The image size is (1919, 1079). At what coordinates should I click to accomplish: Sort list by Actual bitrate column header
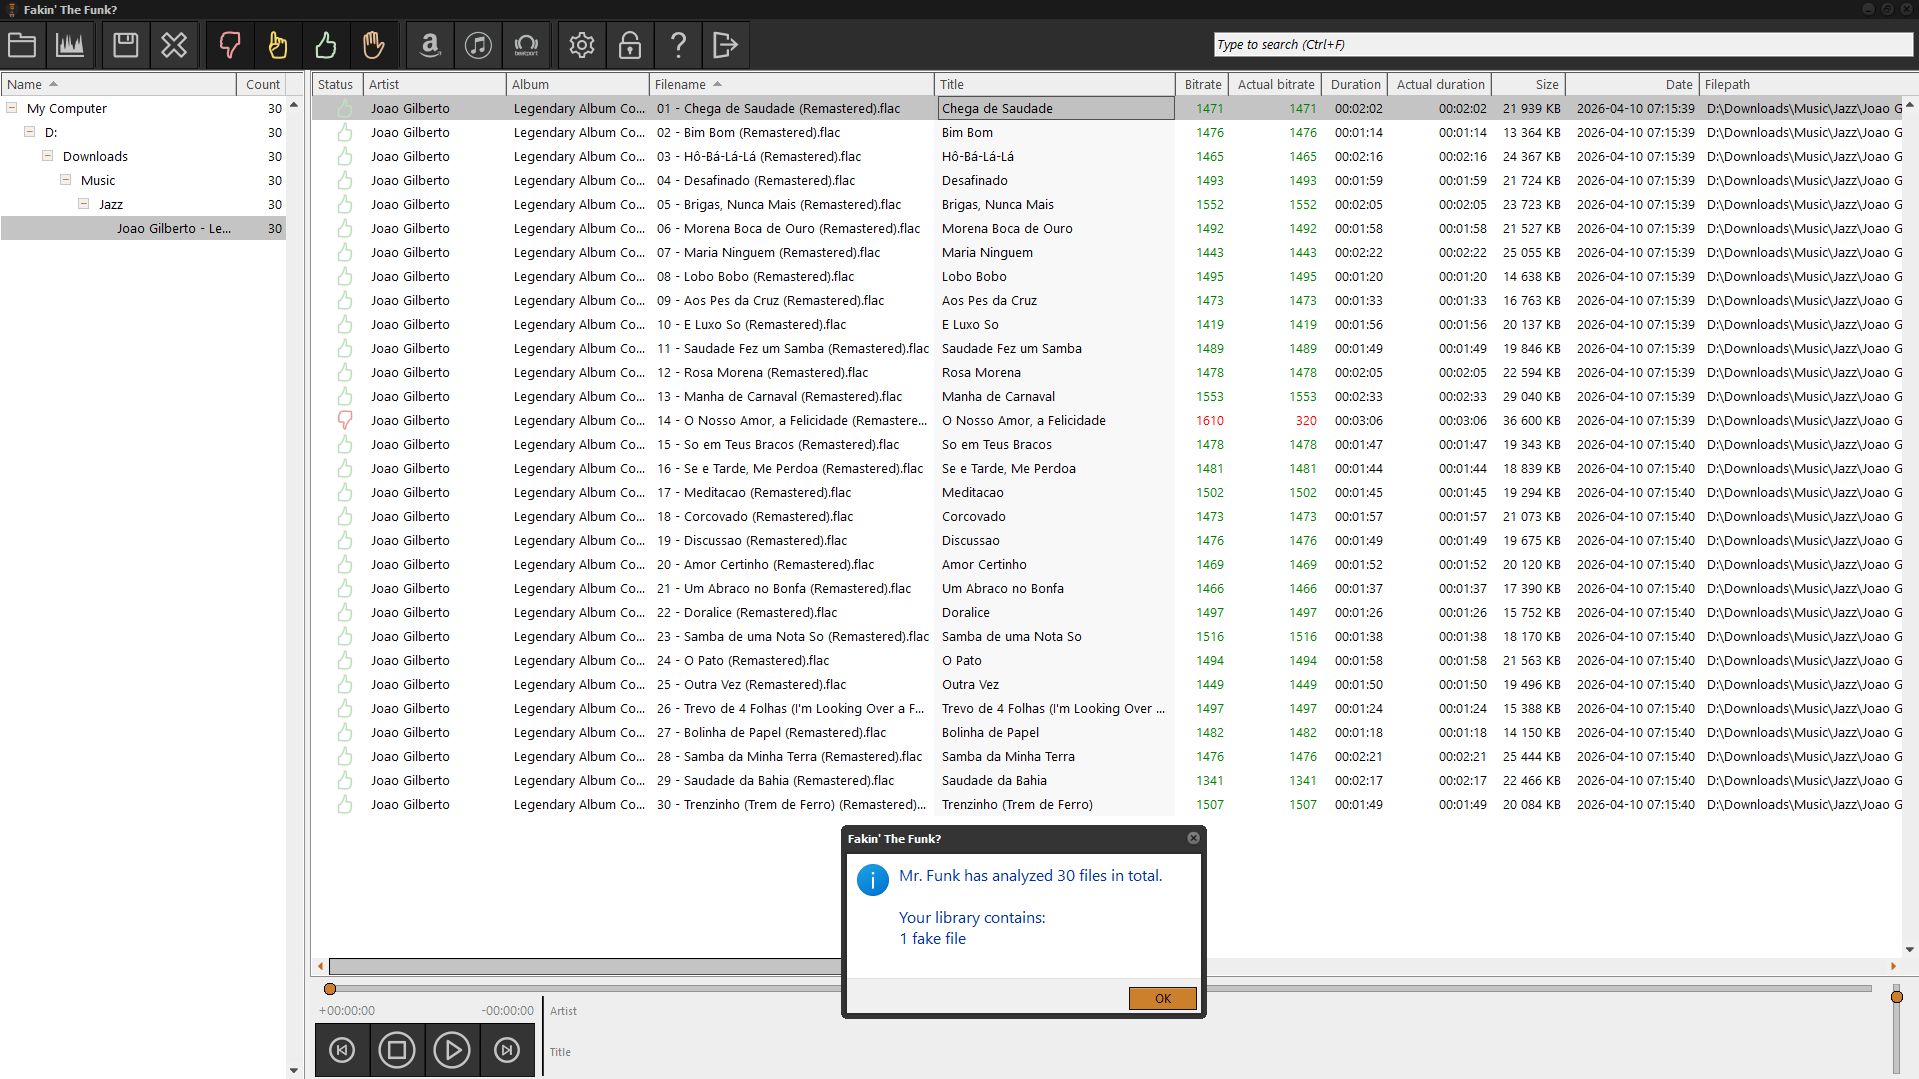(1275, 85)
